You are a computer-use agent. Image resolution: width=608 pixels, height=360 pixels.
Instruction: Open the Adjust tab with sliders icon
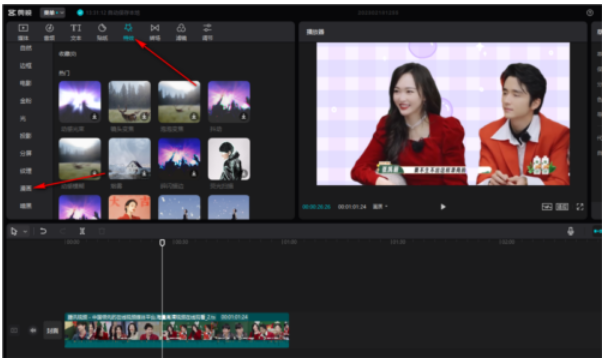coord(207,31)
